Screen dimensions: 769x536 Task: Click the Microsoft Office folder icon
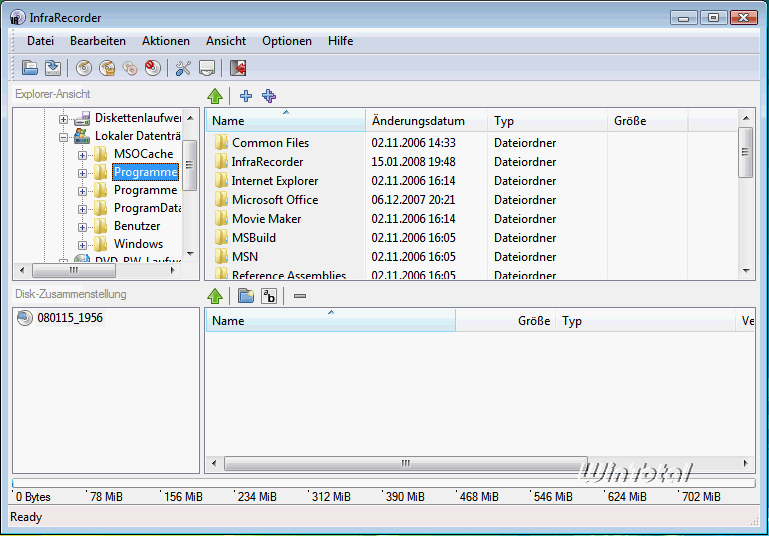click(221, 200)
